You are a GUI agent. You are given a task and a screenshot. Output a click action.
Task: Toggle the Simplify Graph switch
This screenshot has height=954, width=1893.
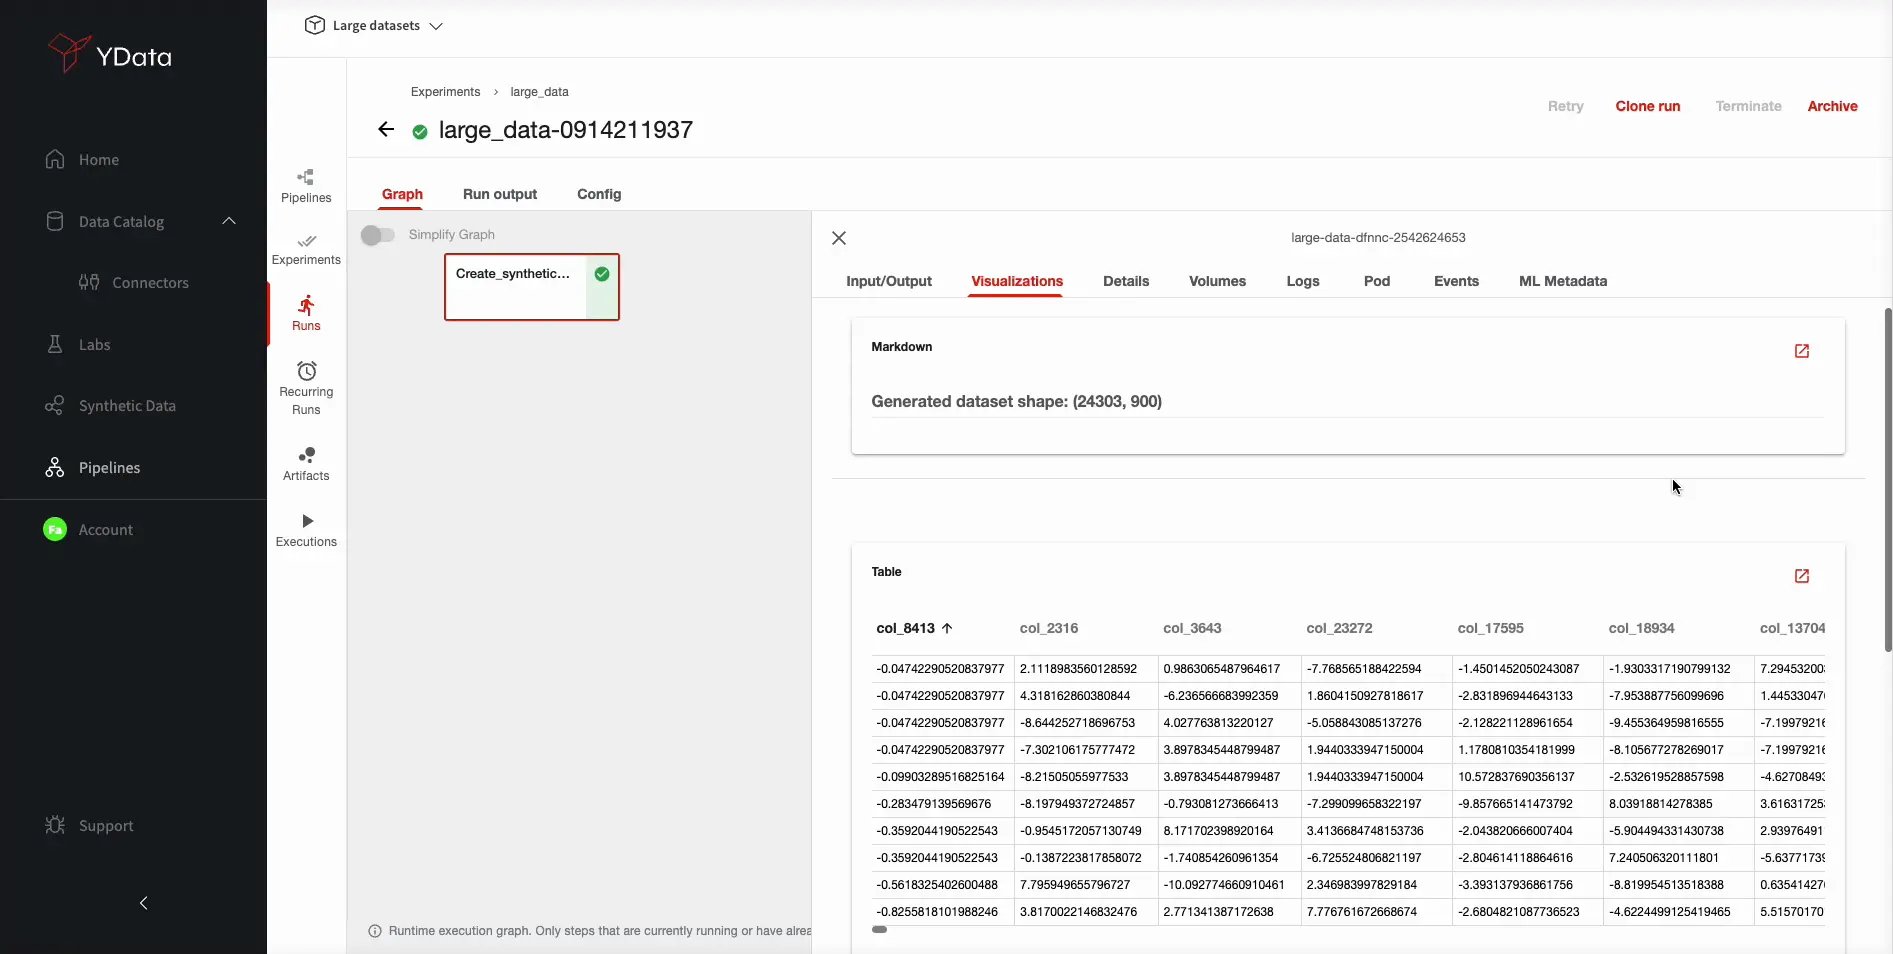pyautogui.click(x=378, y=235)
